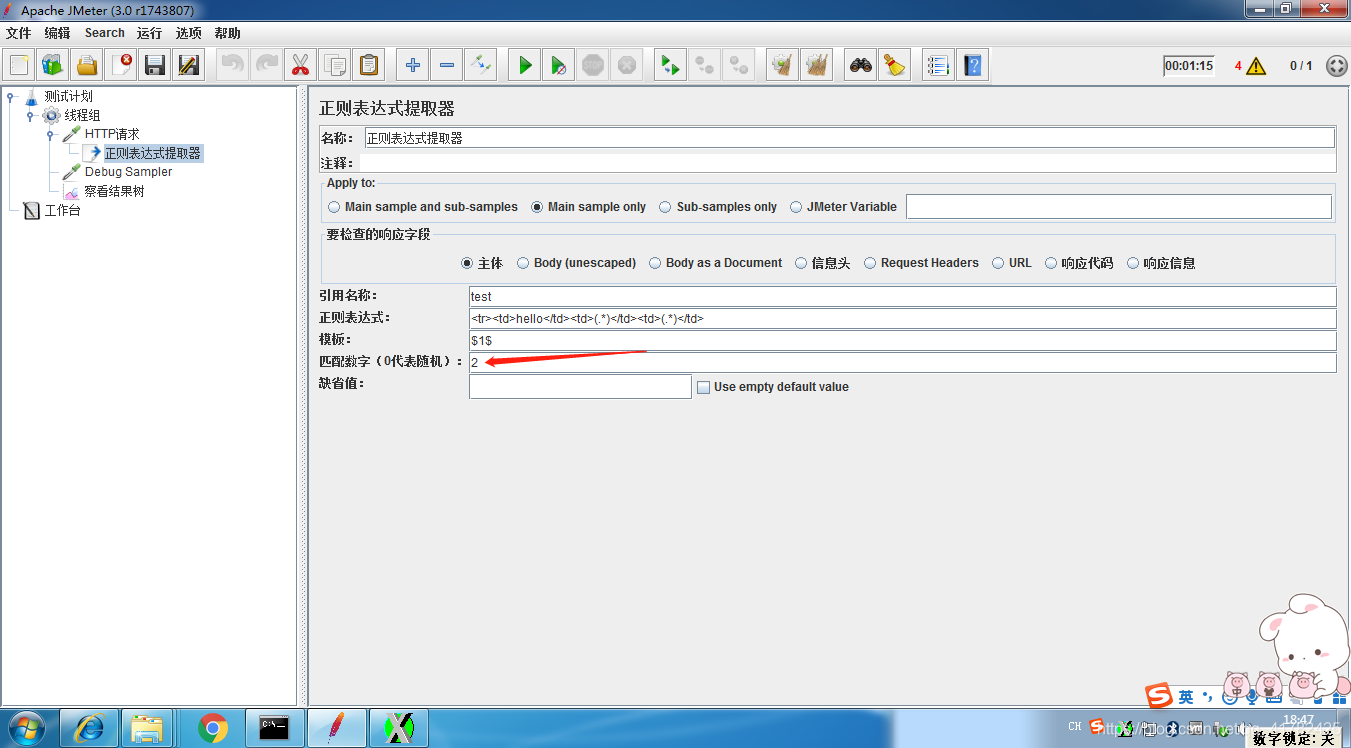This screenshot has height=748, width=1351.
Task: Select Body as a Document radio
Action: pos(655,263)
